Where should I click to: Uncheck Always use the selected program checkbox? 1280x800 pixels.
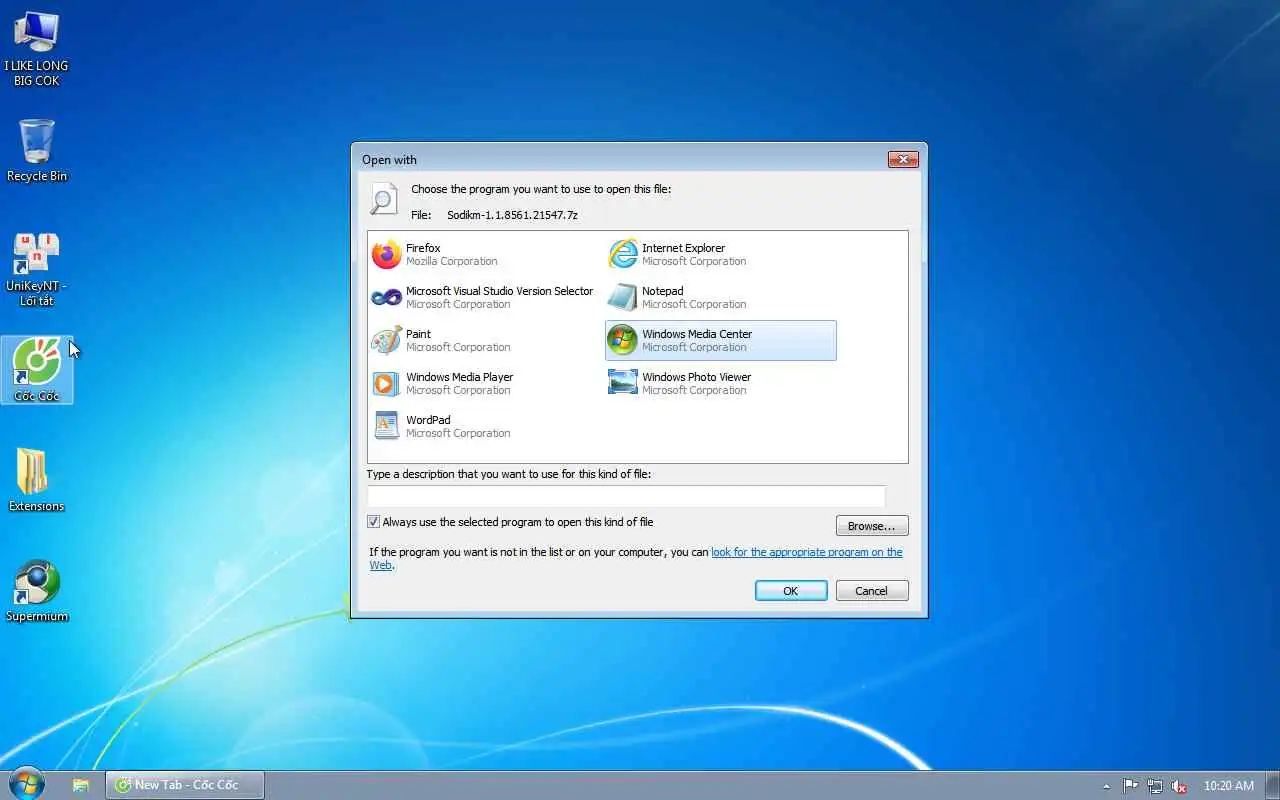tap(374, 522)
